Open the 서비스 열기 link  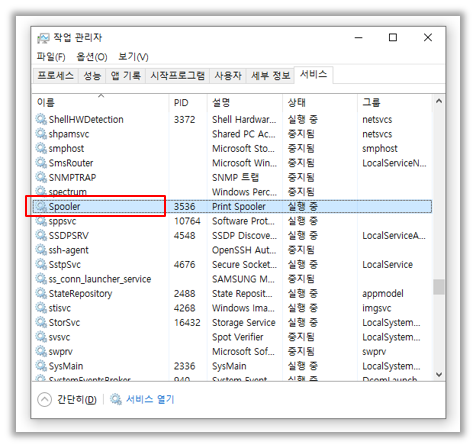pyautogui.click(x=150, y=399)
